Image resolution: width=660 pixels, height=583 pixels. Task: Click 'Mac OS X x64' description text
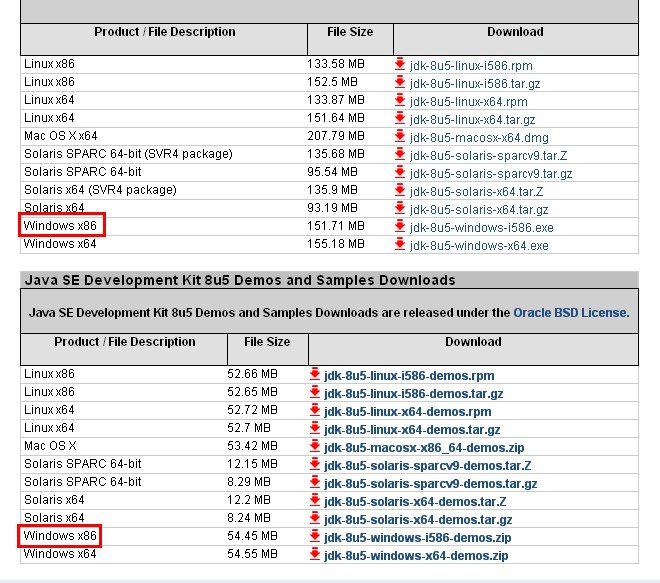[61, 136]
